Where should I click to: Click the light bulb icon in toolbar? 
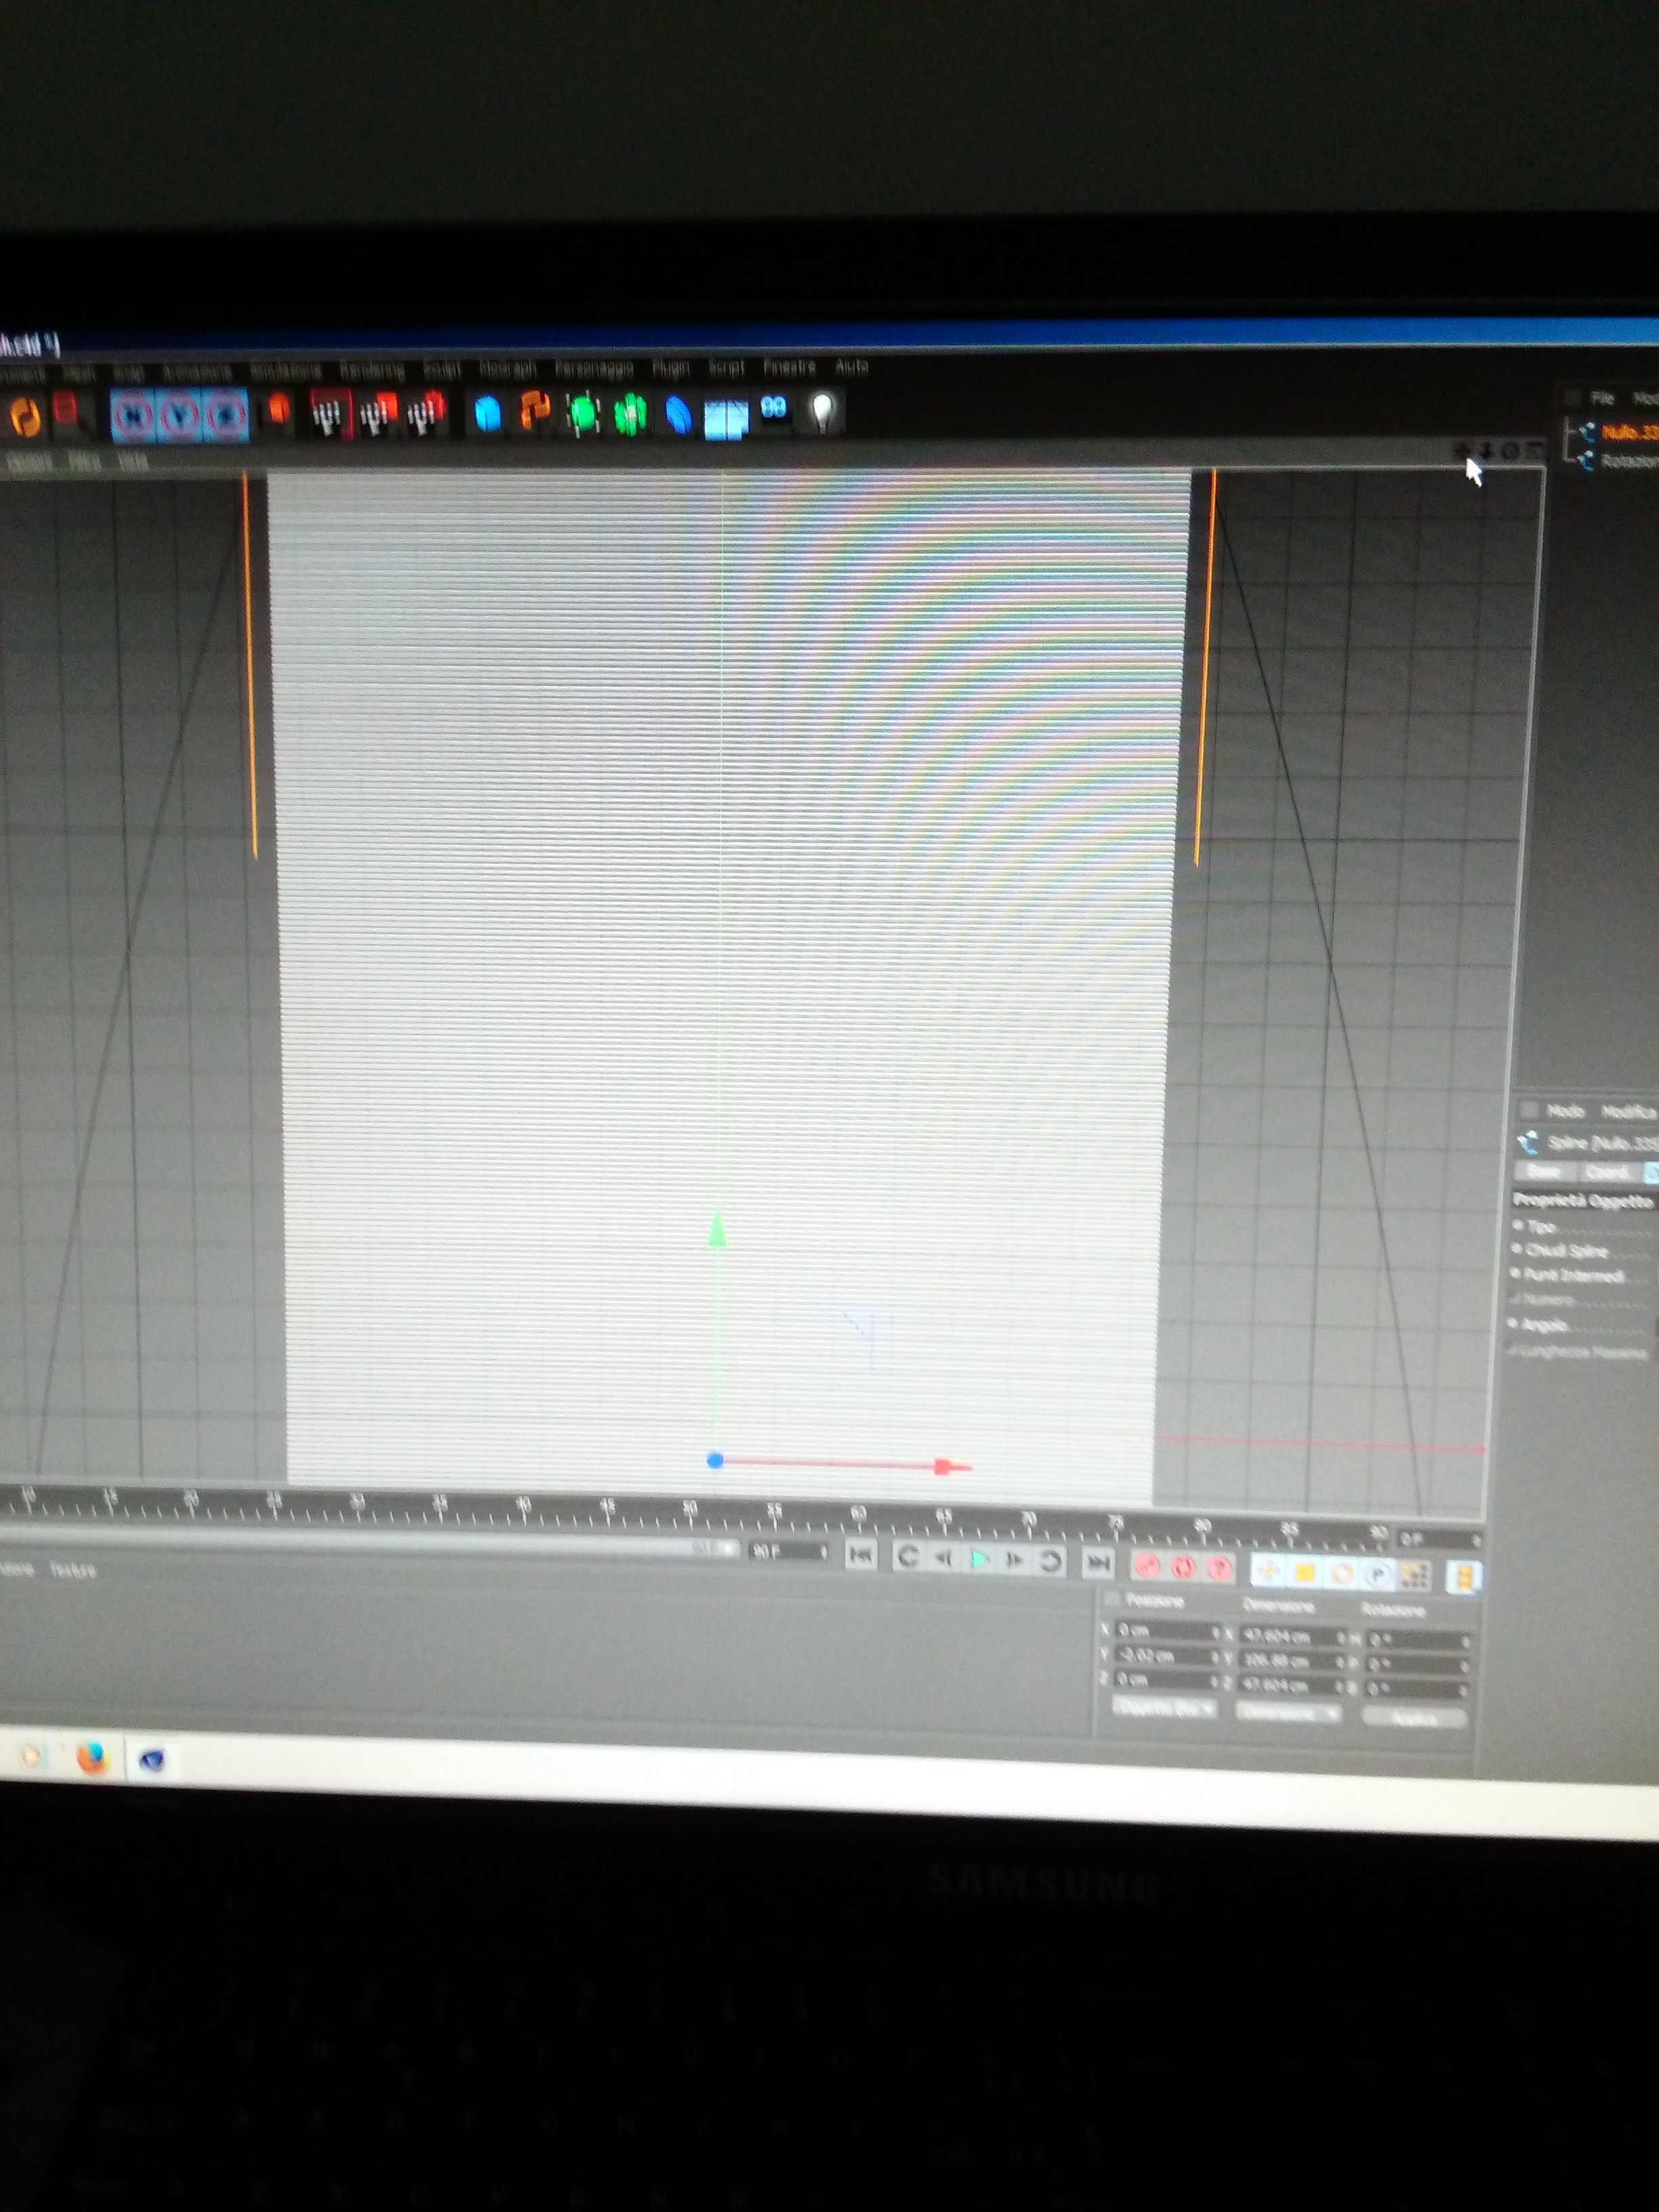tap(822, 410)
